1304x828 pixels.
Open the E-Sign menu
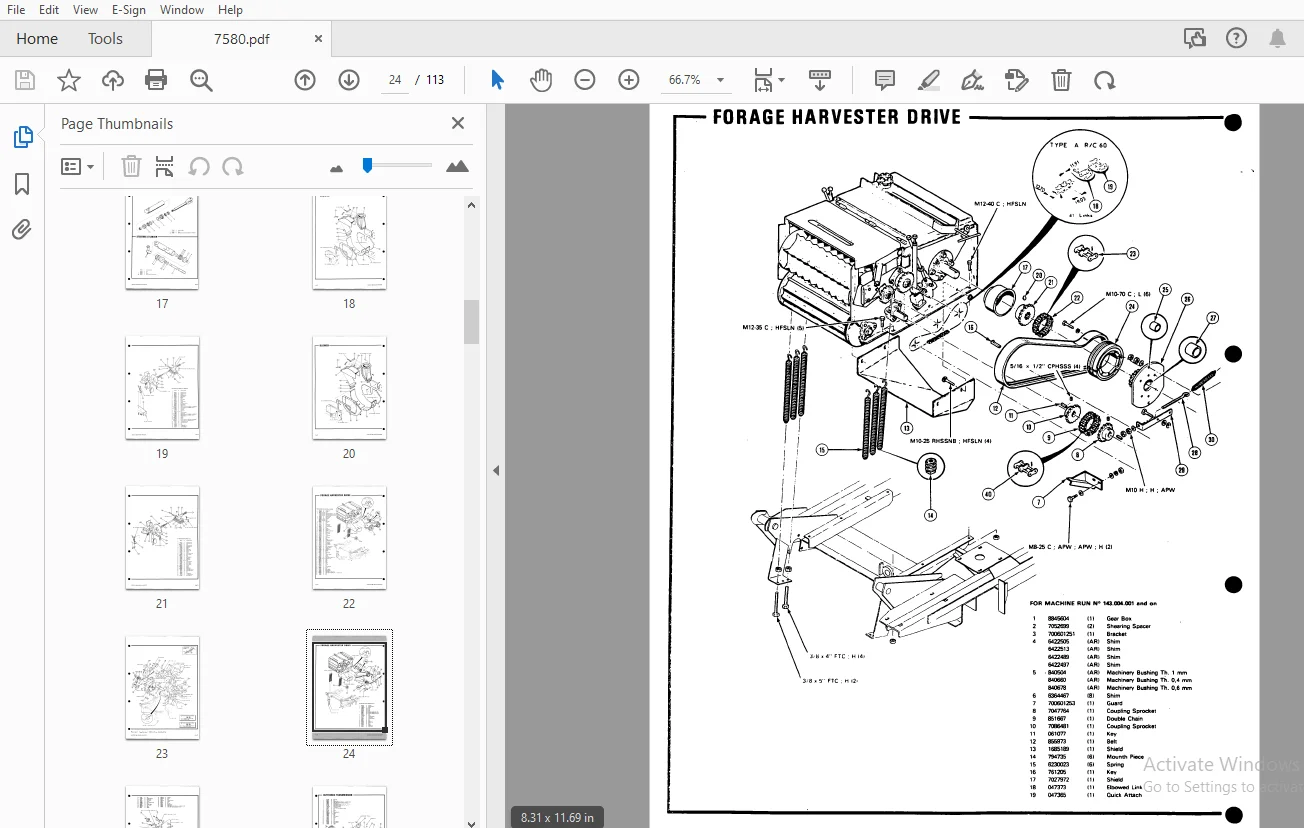coord(128,10)
